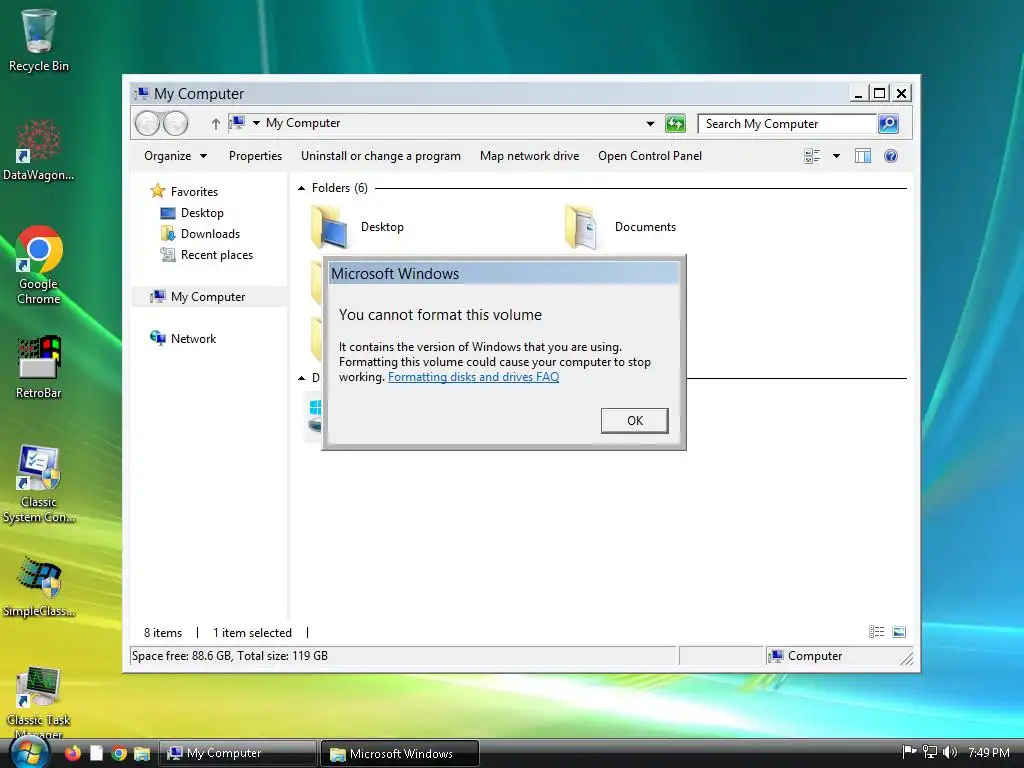
Task: Open the DataWagon desktop shortcut
Action: [38, 150]
